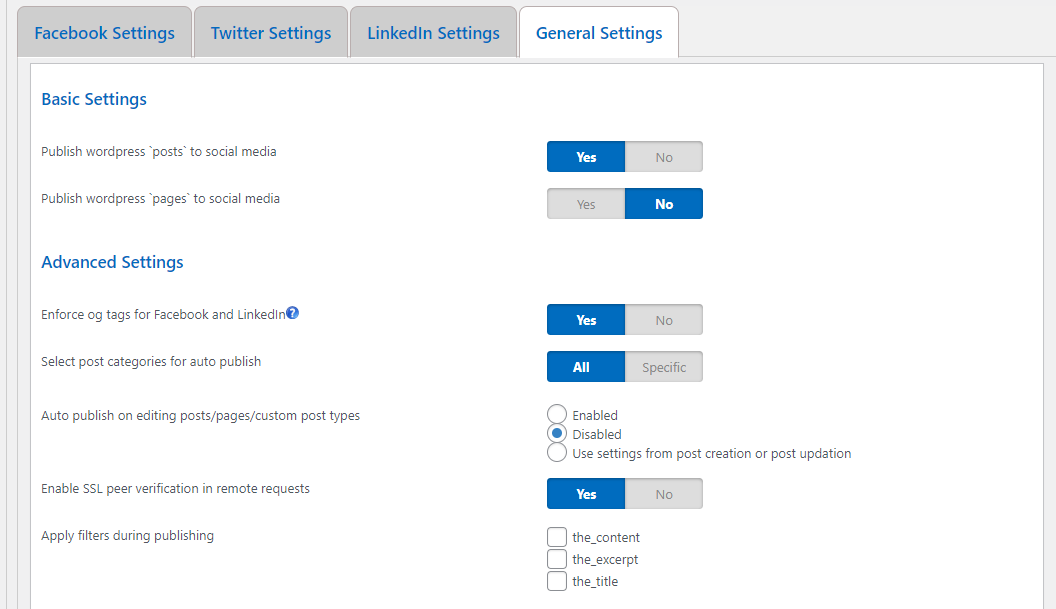Disable enforce og tags by clicking No

(664, 320)
